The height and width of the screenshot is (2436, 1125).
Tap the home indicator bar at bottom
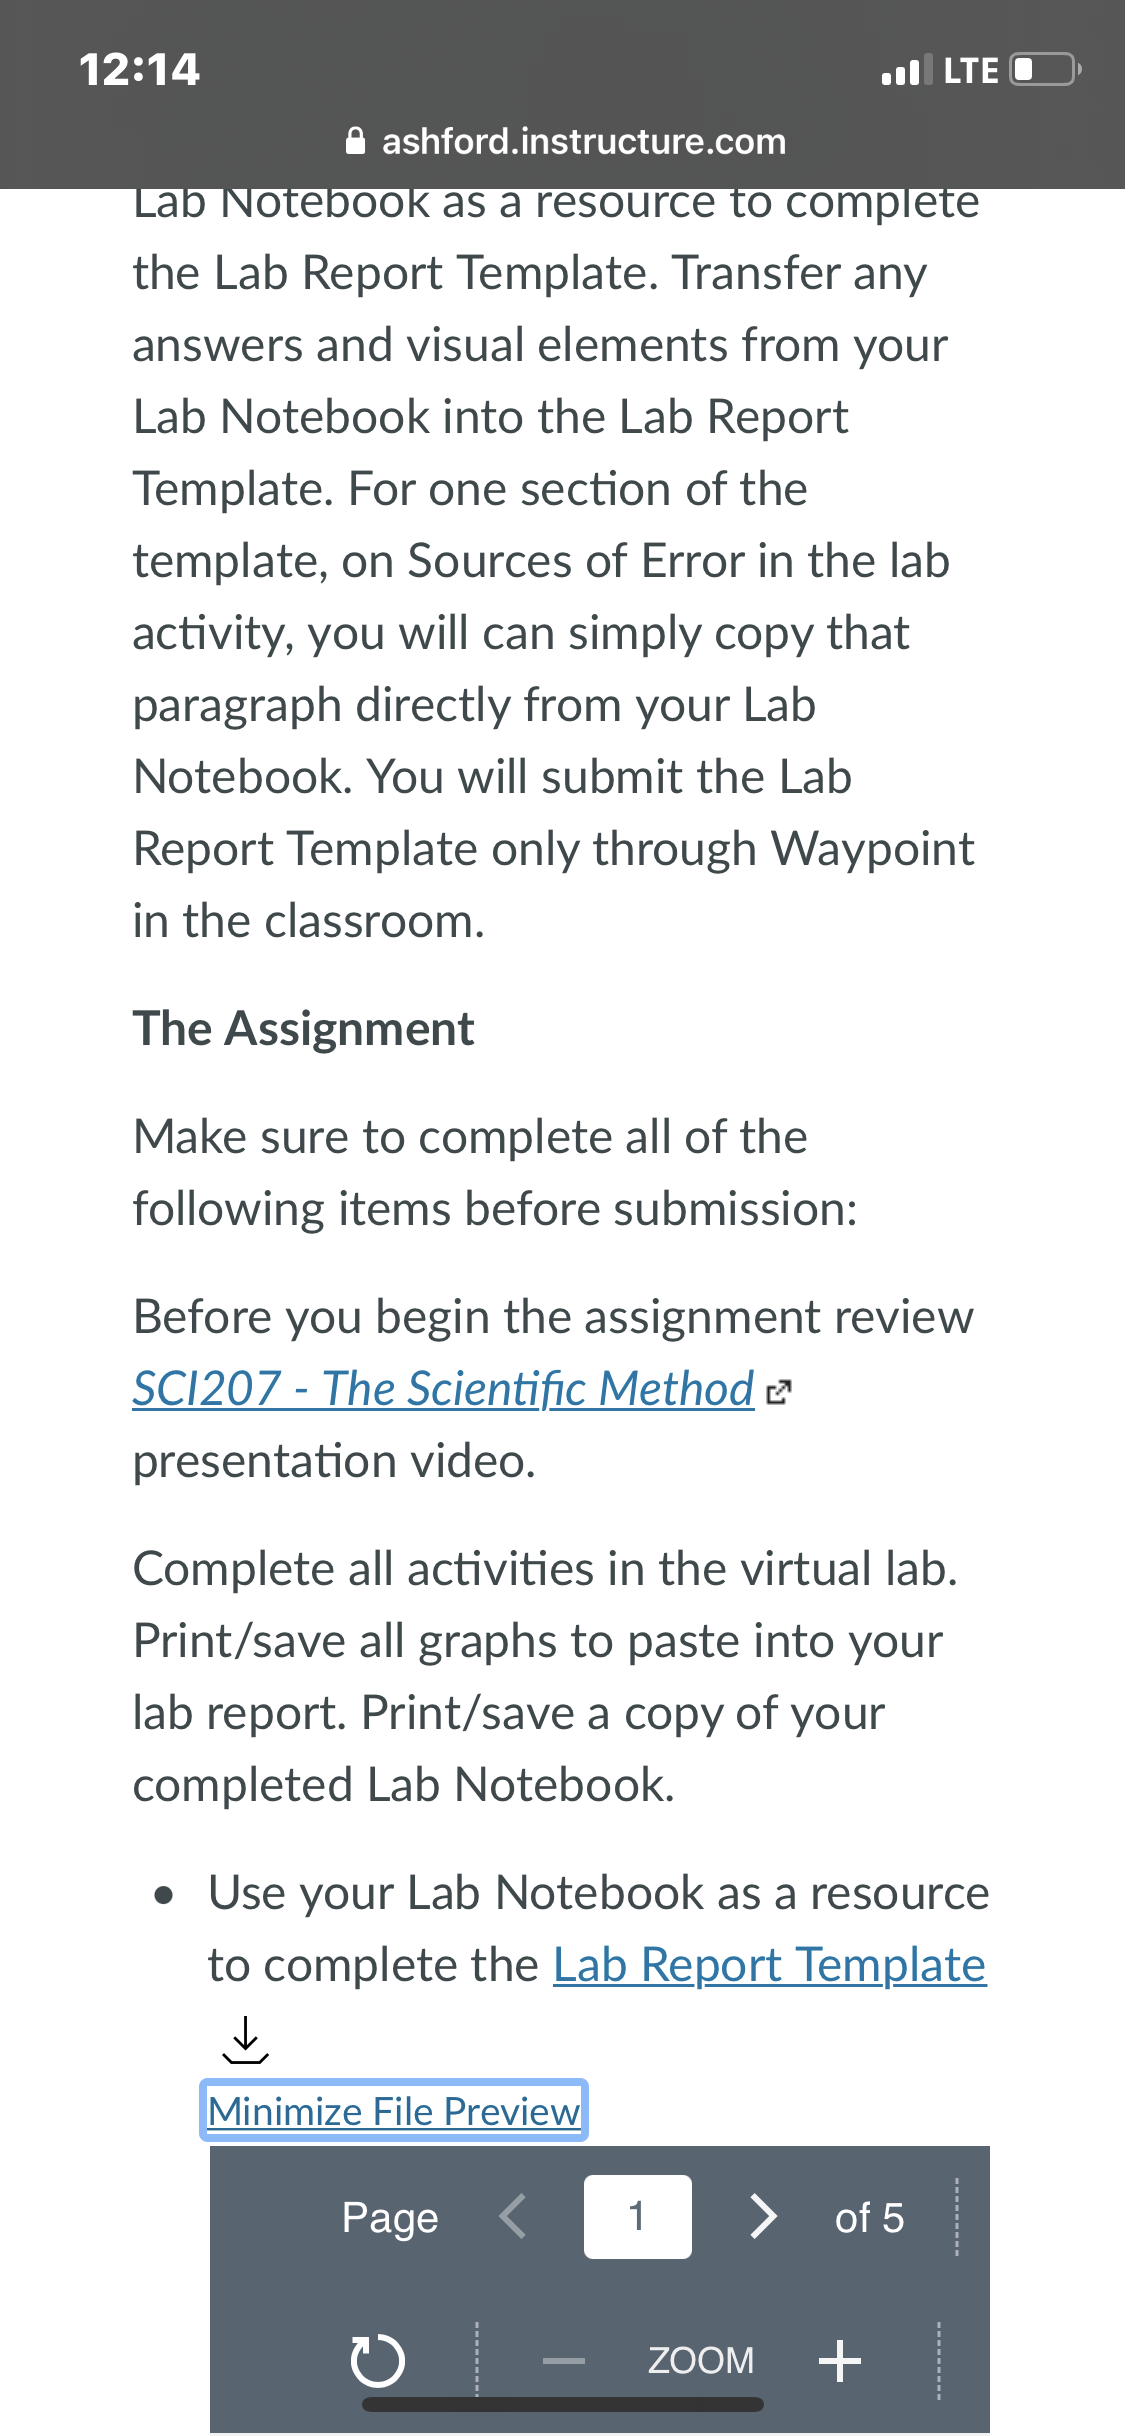(563, 2405)
